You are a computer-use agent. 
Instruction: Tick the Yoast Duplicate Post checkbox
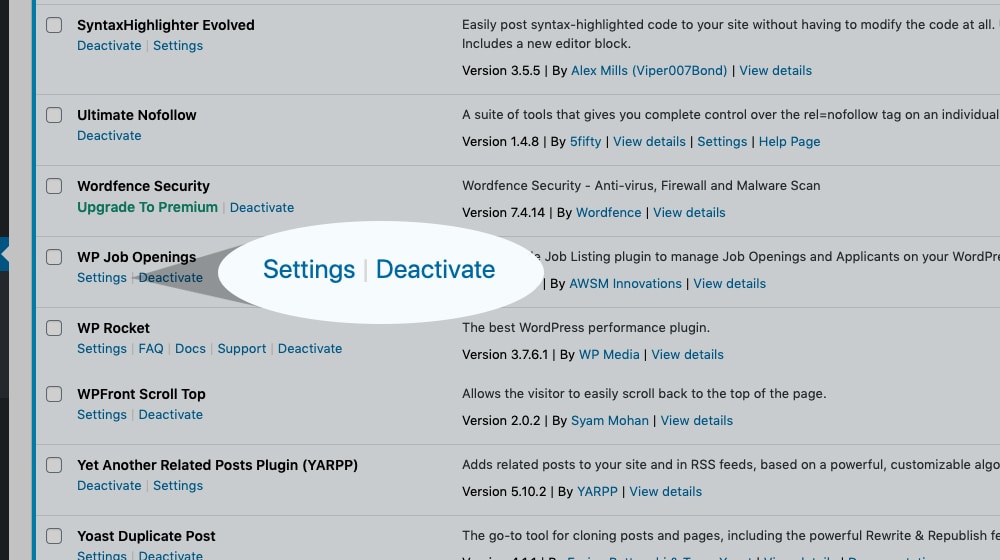click(54, 536)
